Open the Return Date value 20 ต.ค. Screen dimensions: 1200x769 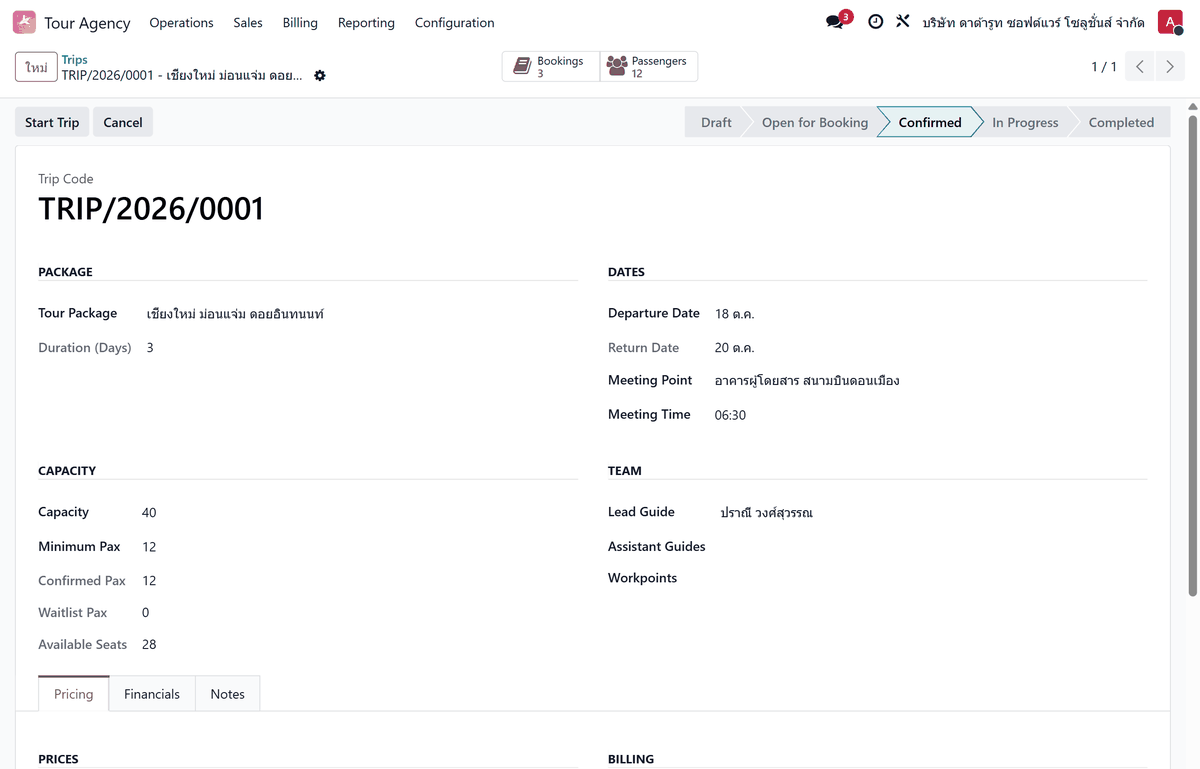click(735, 348)
